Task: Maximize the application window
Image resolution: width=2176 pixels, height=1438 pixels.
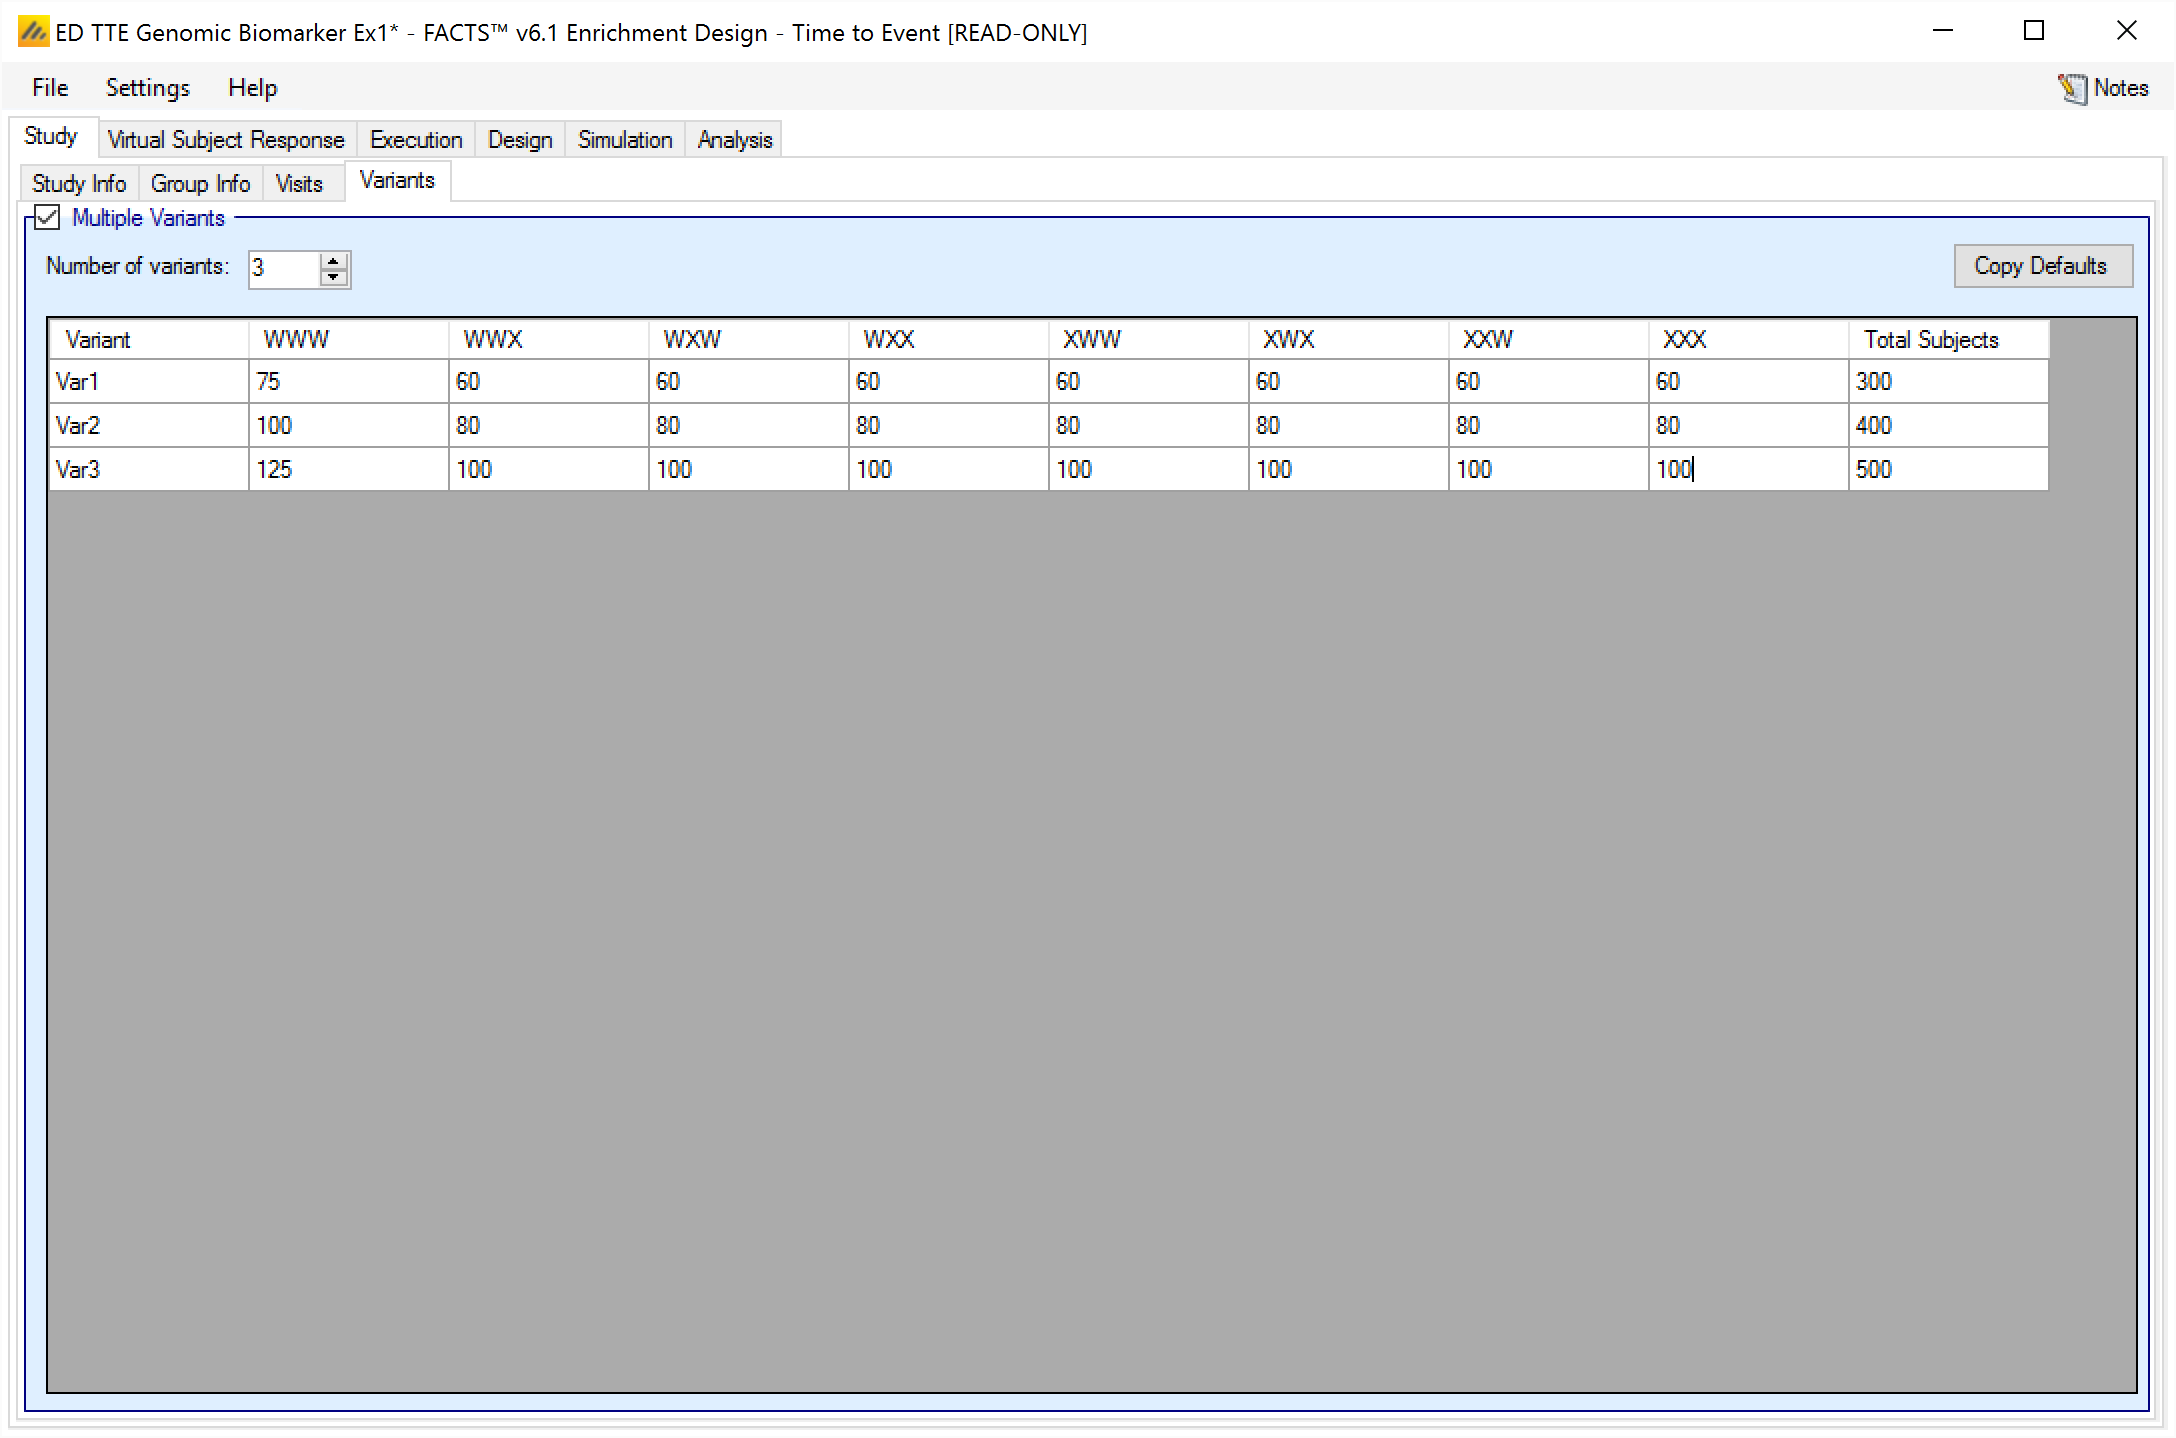Action: (x=2033, y=31)
